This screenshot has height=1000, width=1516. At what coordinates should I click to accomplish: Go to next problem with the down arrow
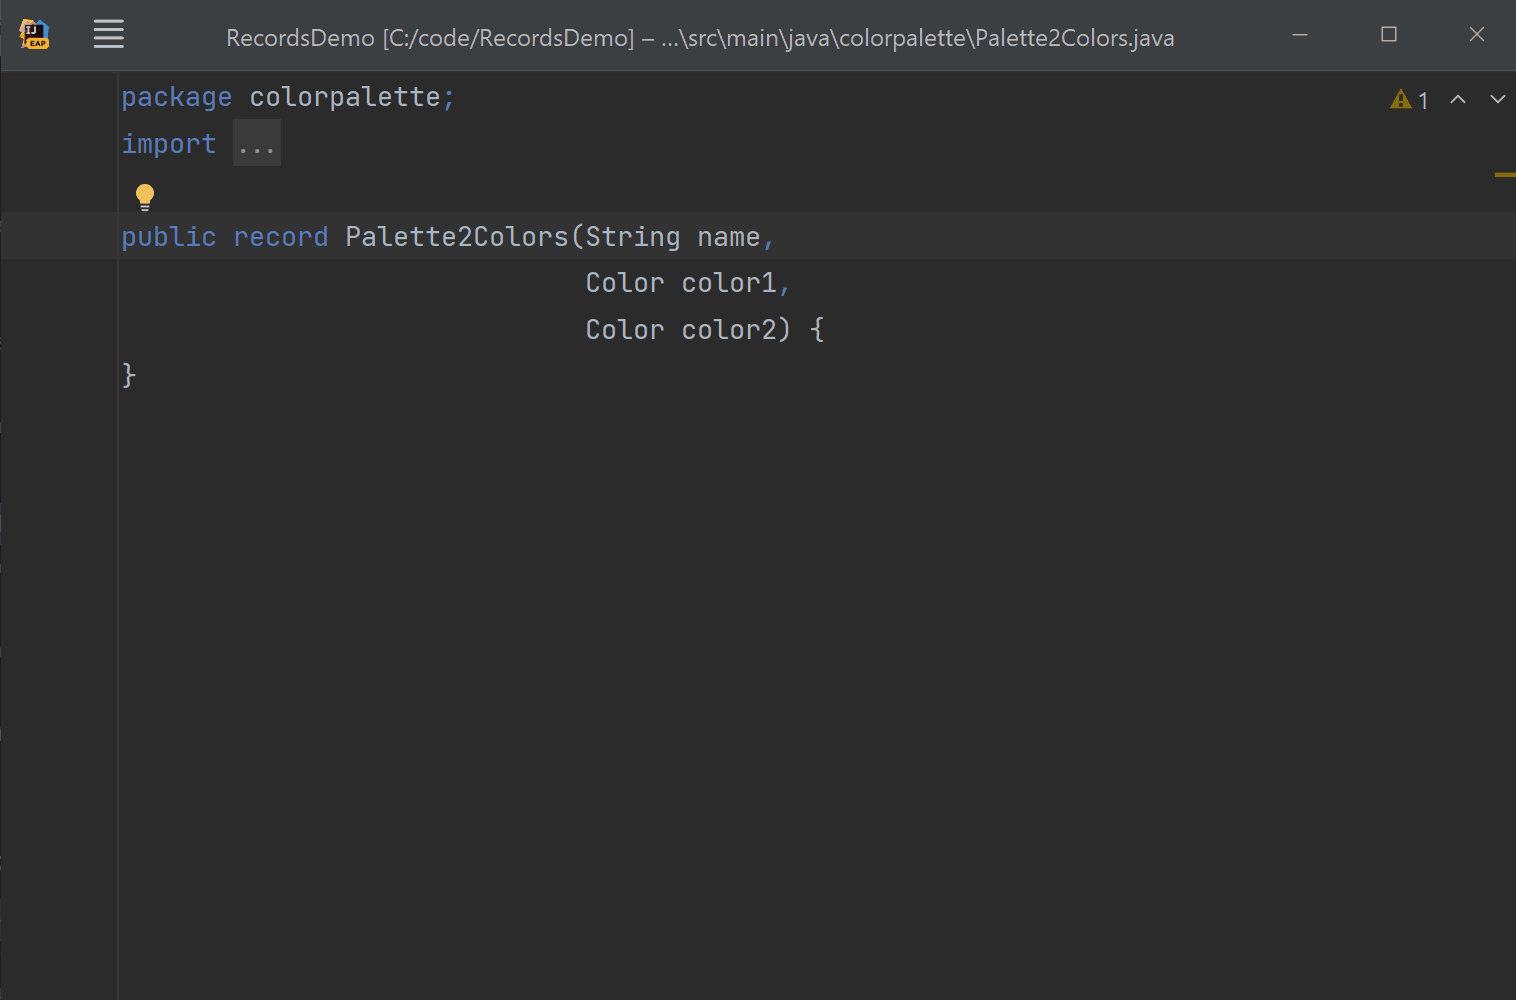pyautogui.click(x=1497, y=99)
